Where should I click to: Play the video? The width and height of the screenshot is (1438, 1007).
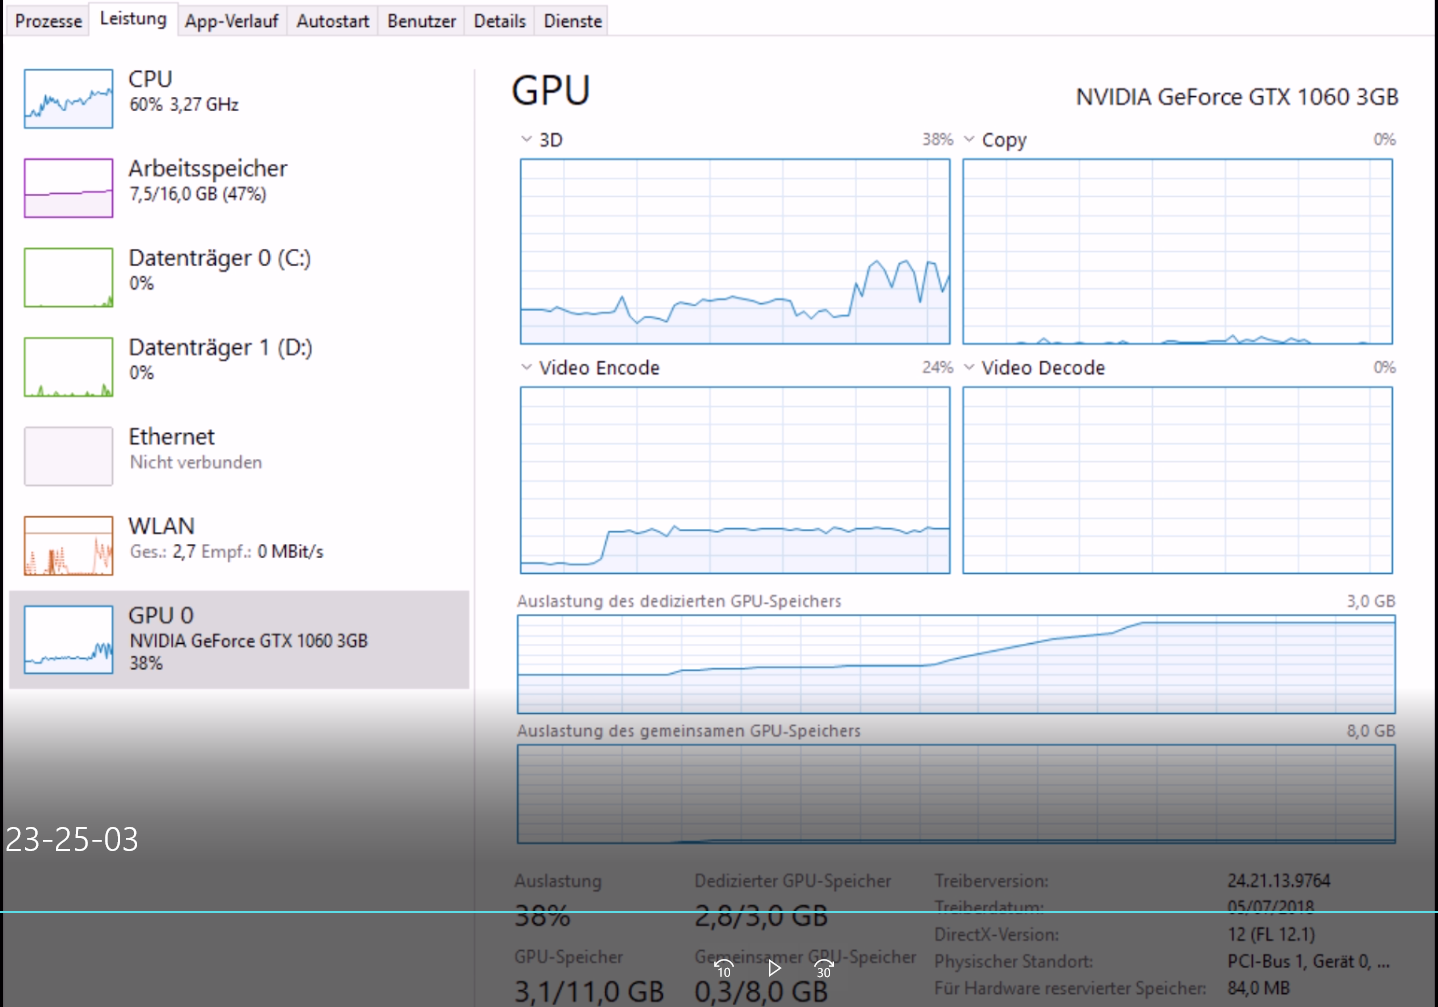pos(774,968)
